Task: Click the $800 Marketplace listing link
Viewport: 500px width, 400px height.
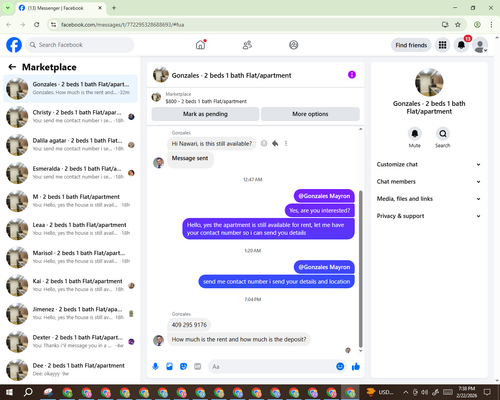Action: [206, 101]
